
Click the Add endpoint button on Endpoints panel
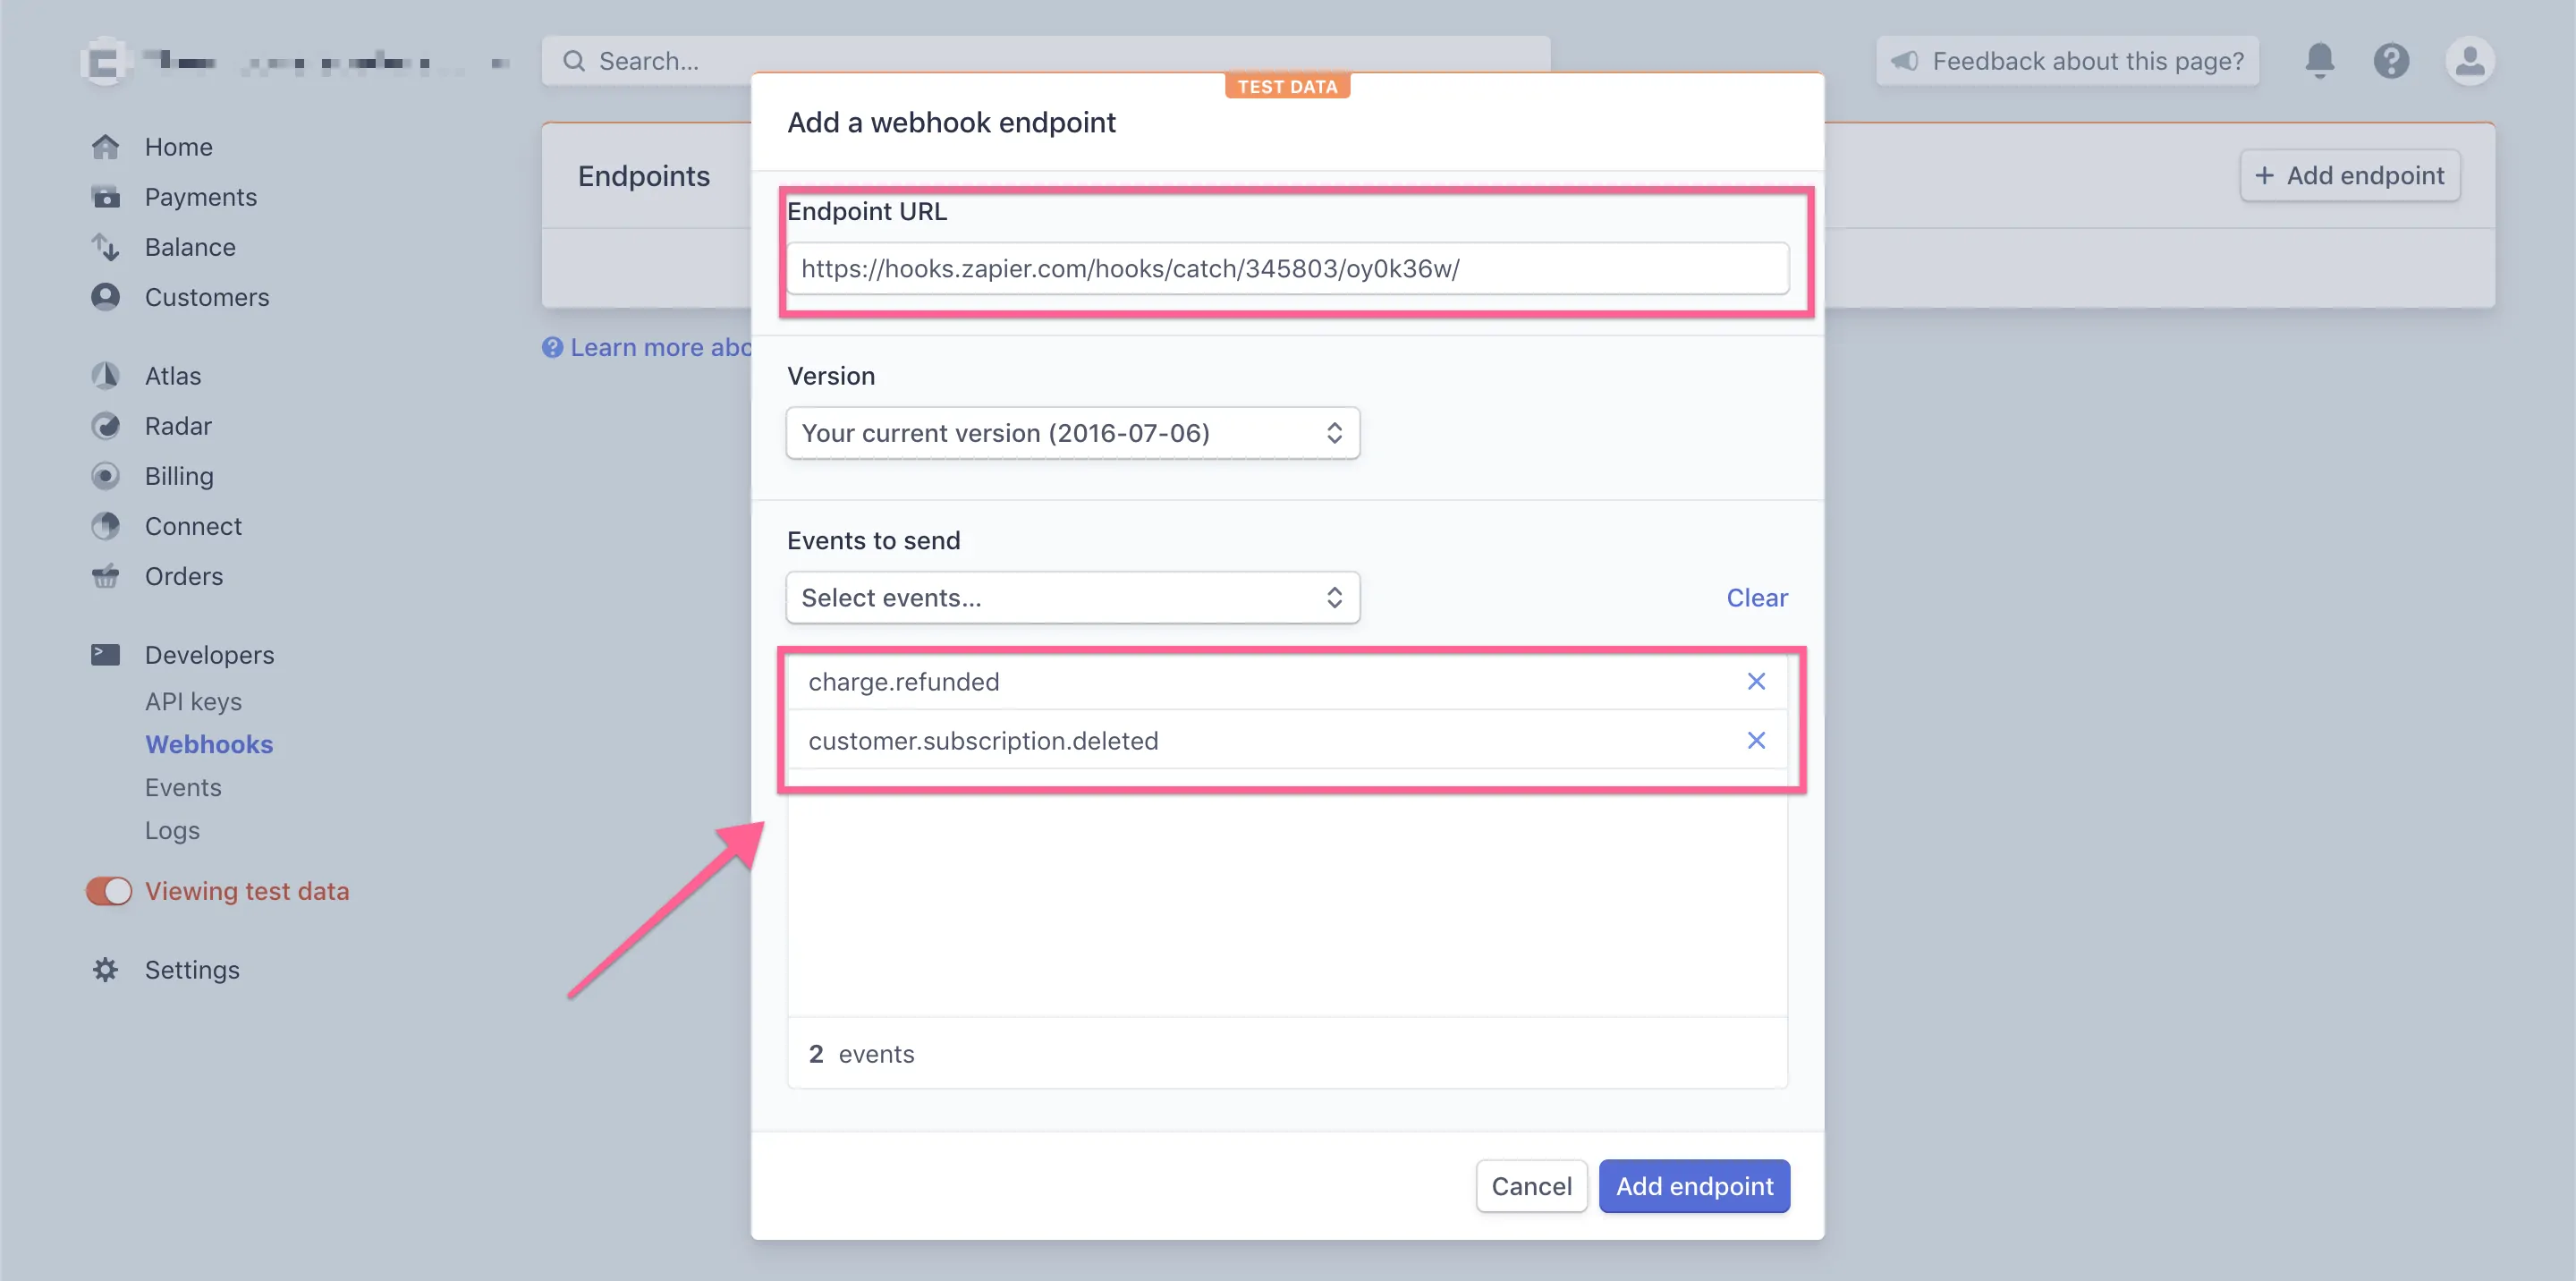pos(2350,176)
